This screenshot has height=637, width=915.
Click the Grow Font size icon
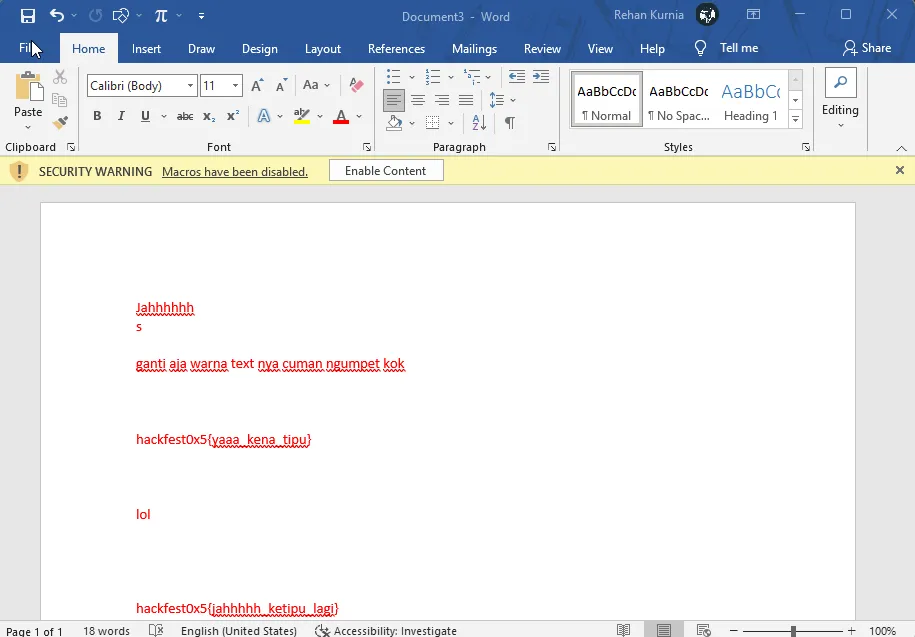[x=258, y=86]
